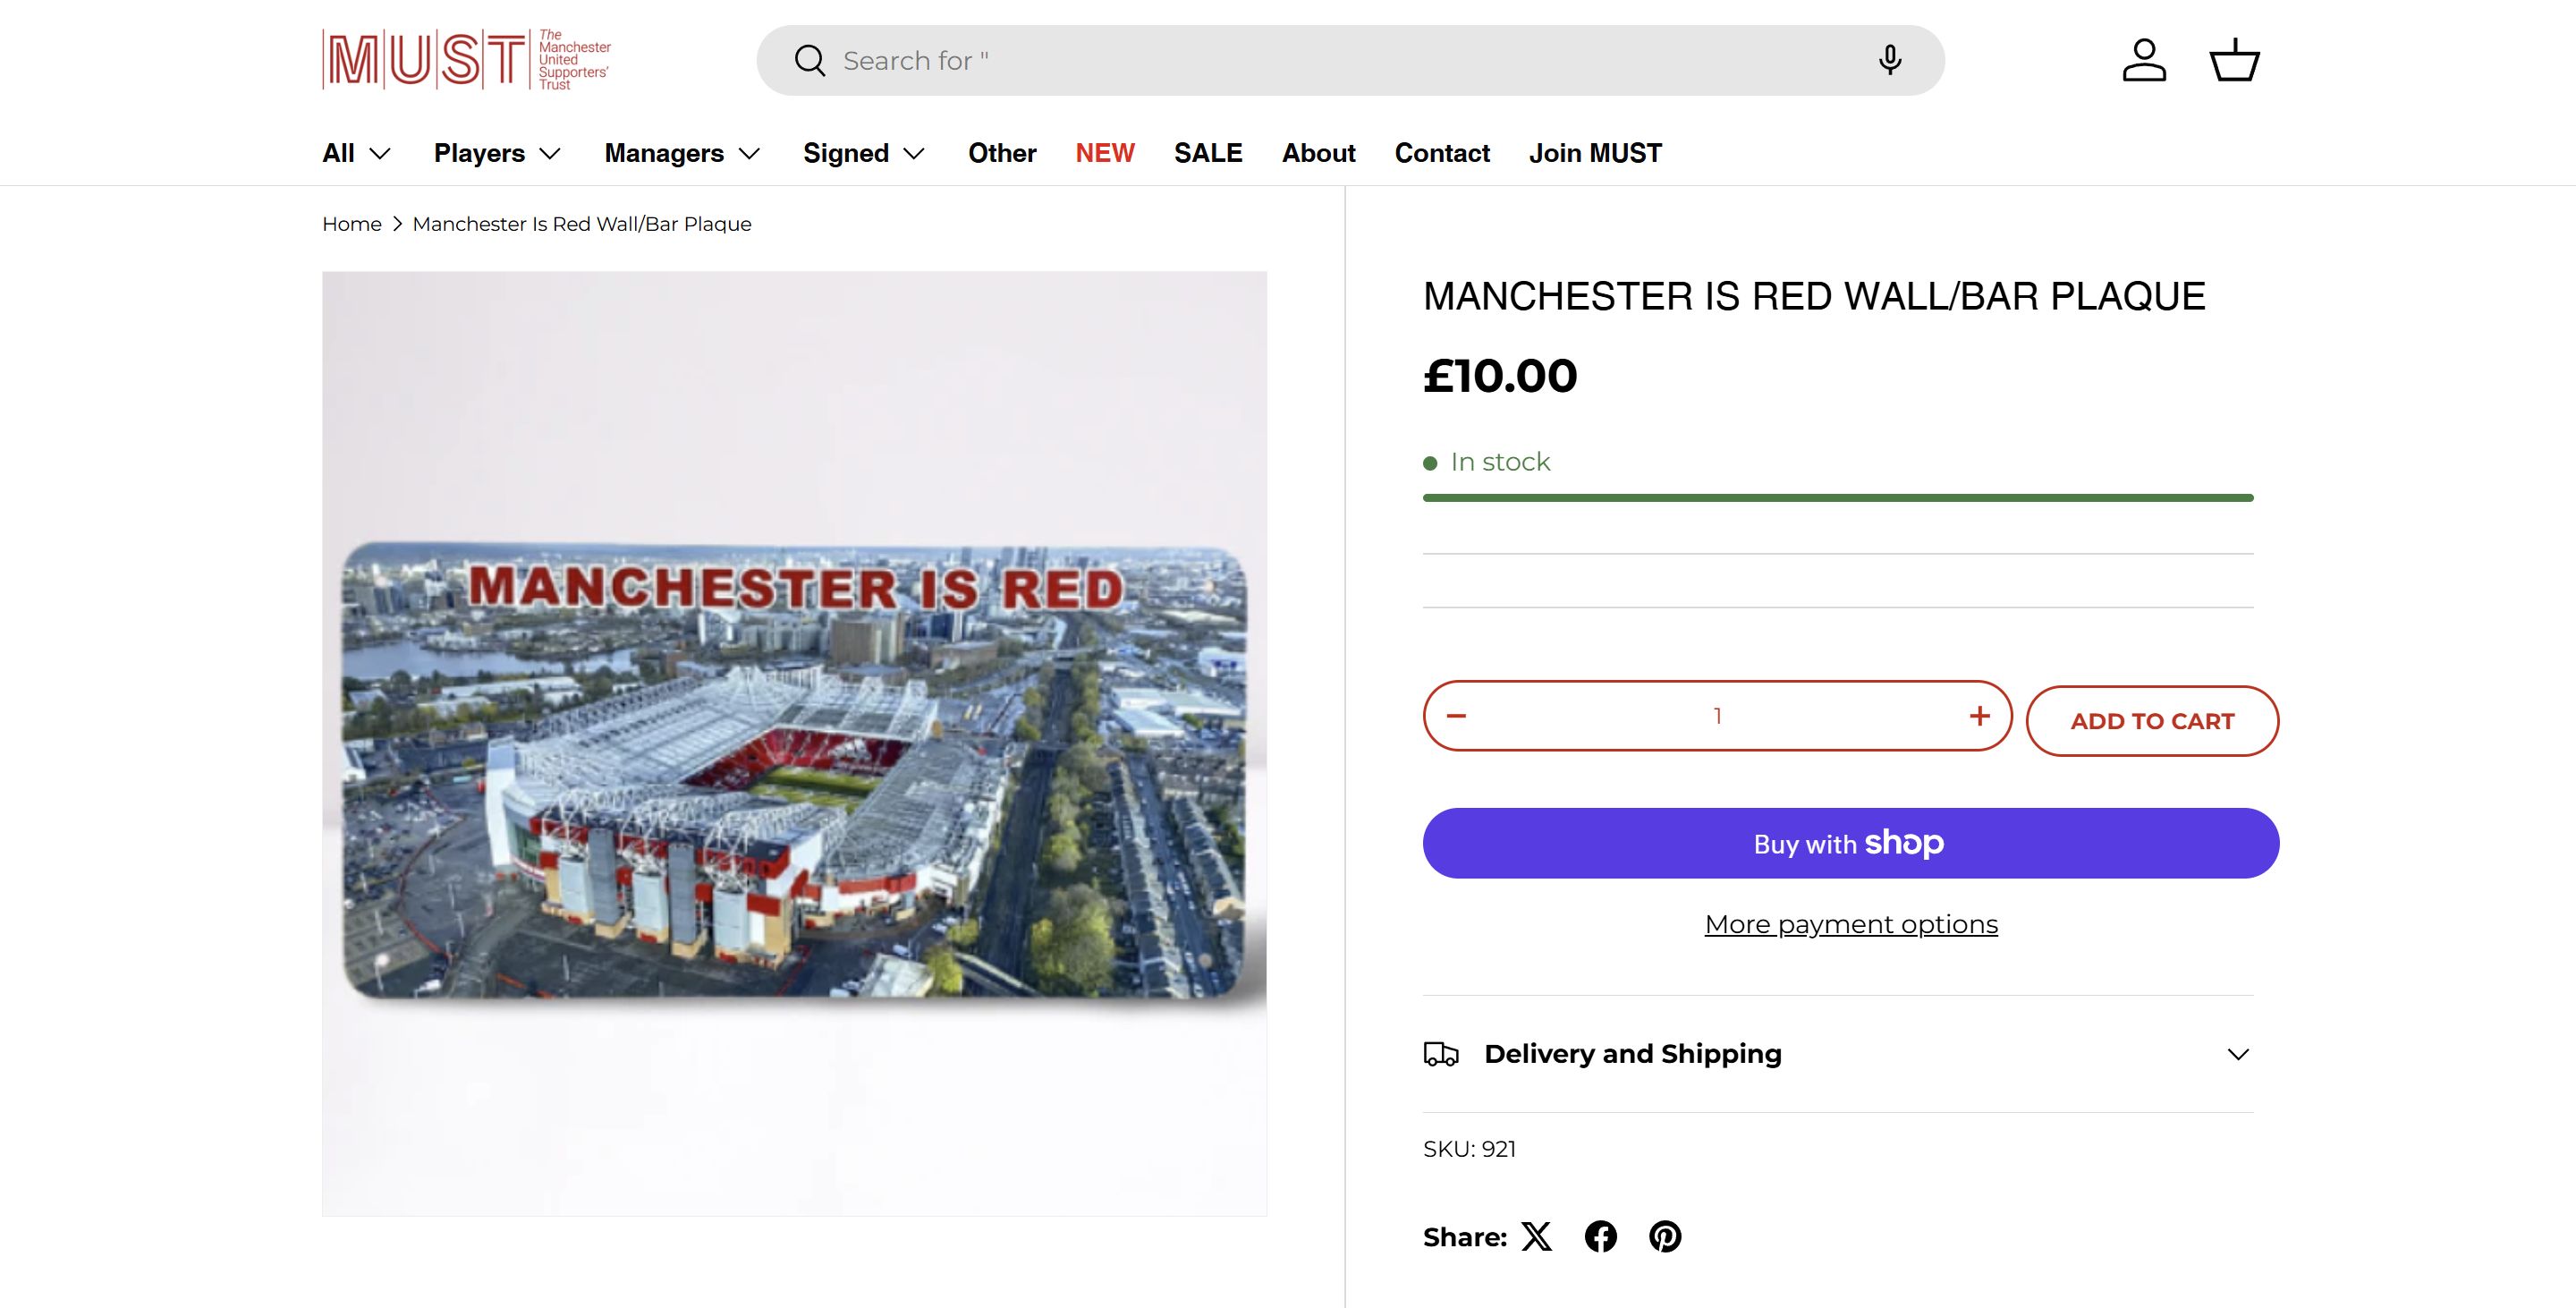
Task: Click More payment options link
Action: pyautogui.click(x=1851, y=924)
